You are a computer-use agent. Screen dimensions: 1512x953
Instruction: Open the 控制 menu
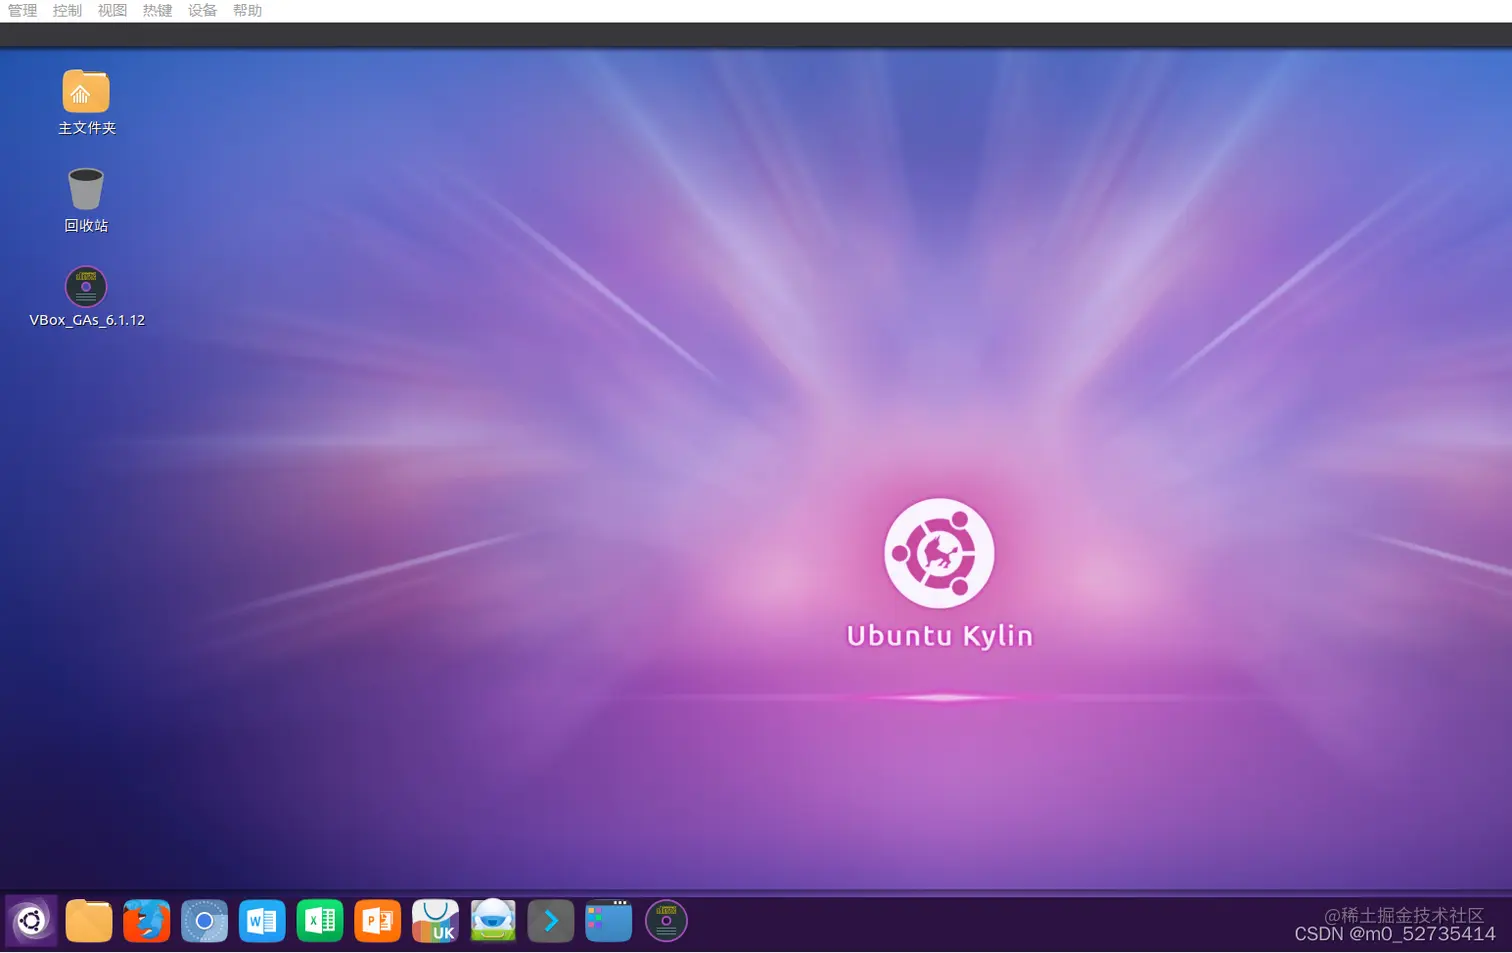coord(67,11)
